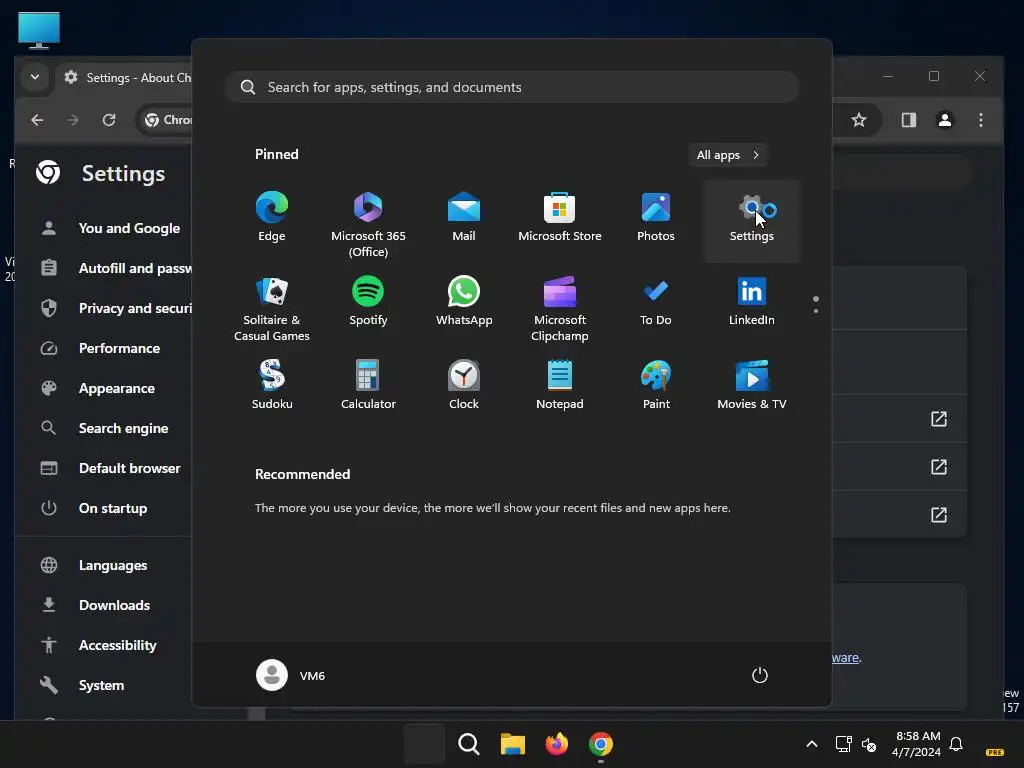1024x768 pixels.
Task: Click the network tray icon
Action: tap(843, 744)
